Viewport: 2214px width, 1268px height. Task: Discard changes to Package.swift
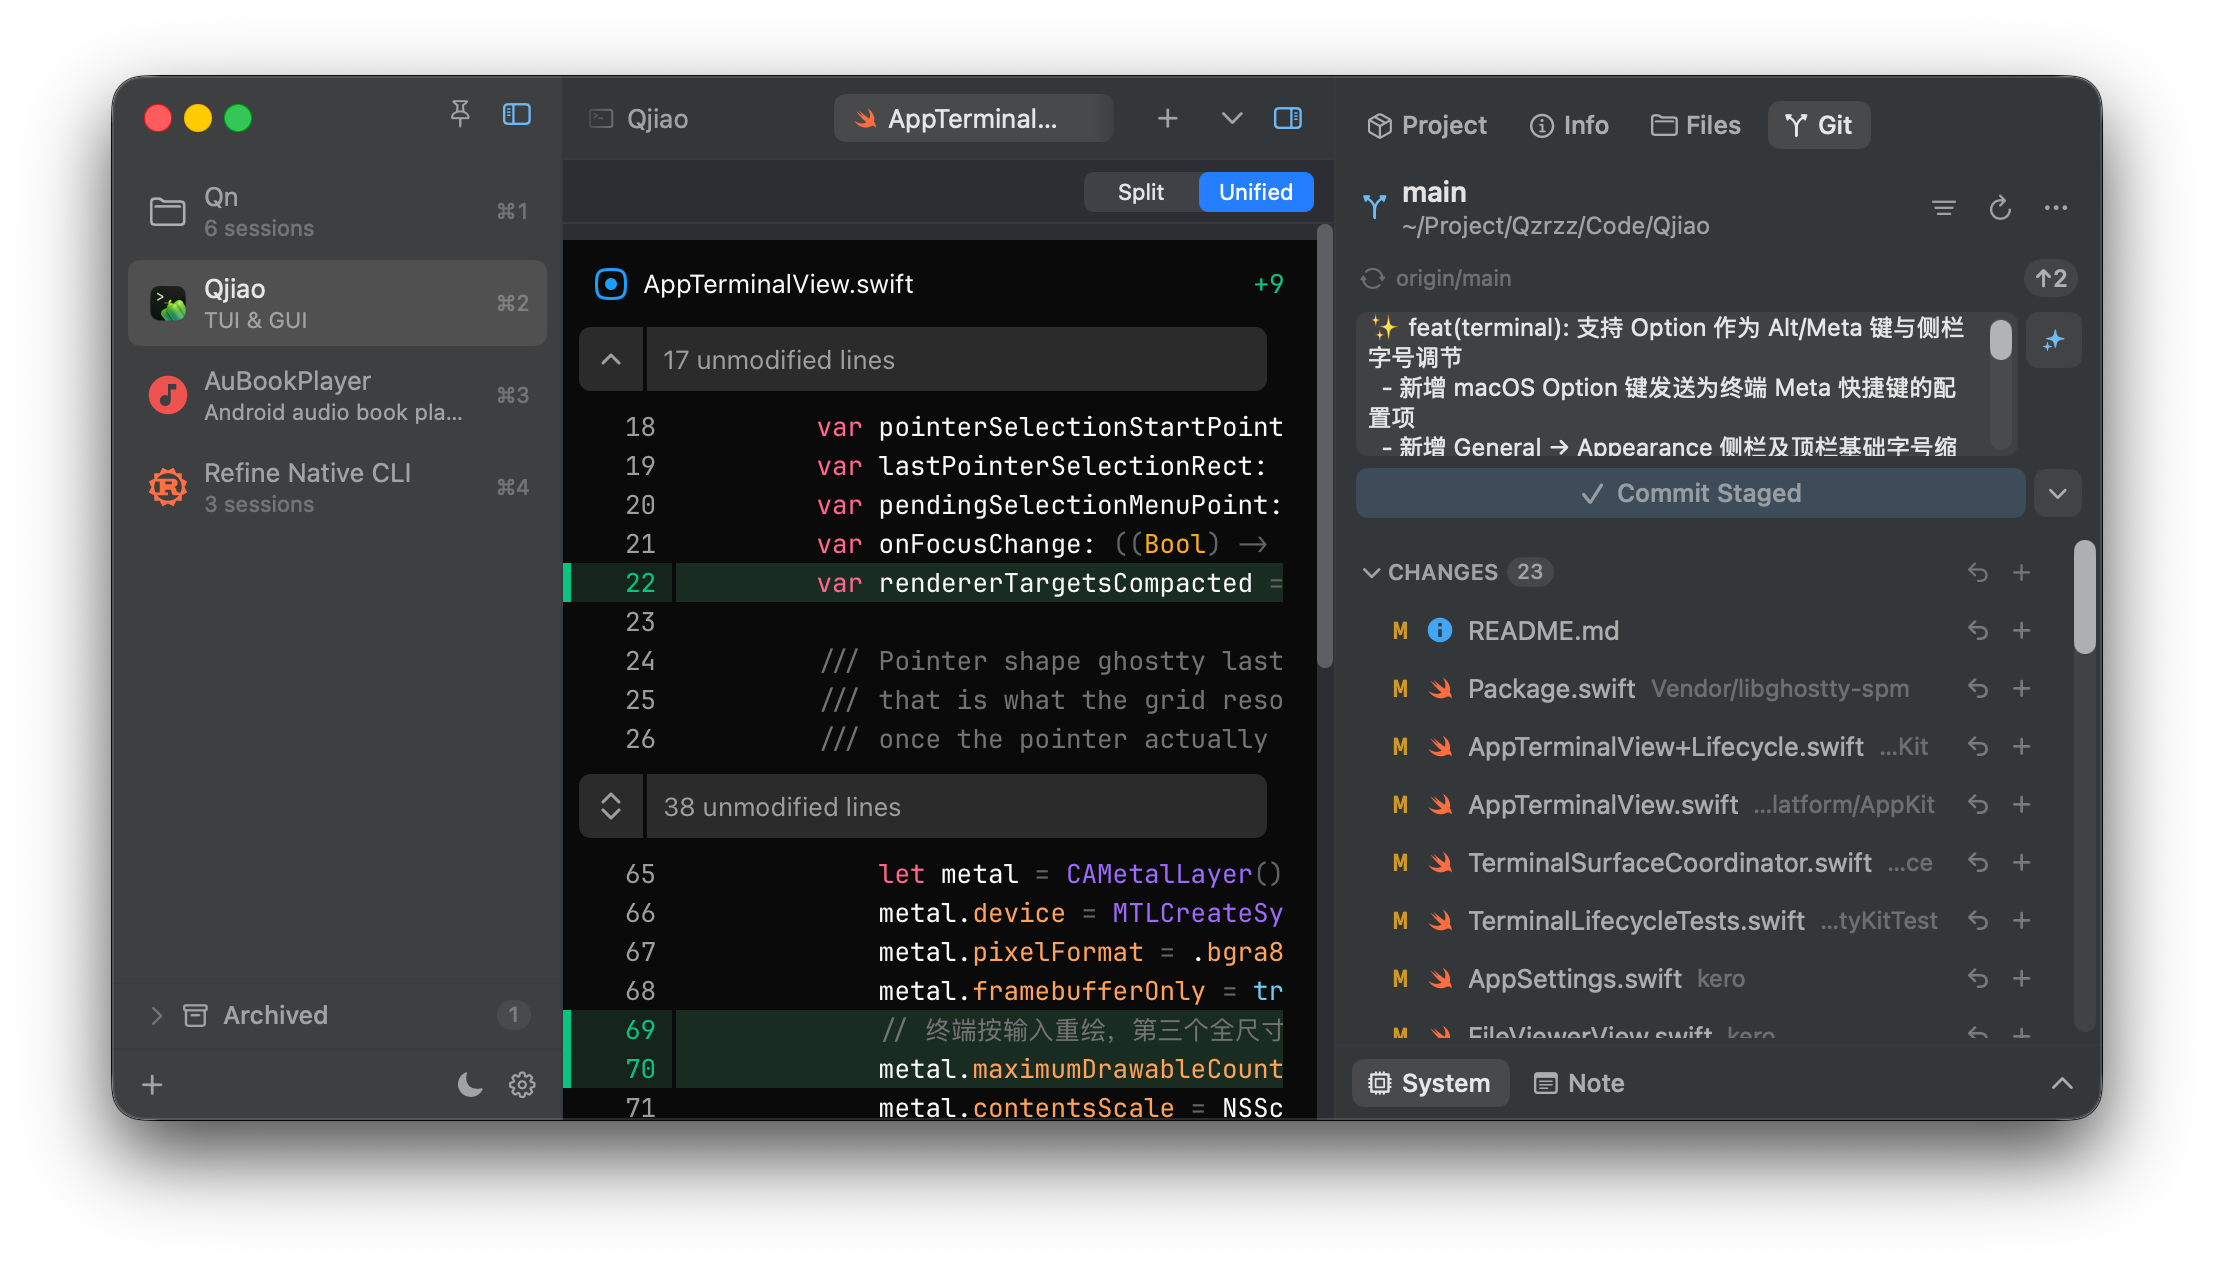coord(1977,688)
